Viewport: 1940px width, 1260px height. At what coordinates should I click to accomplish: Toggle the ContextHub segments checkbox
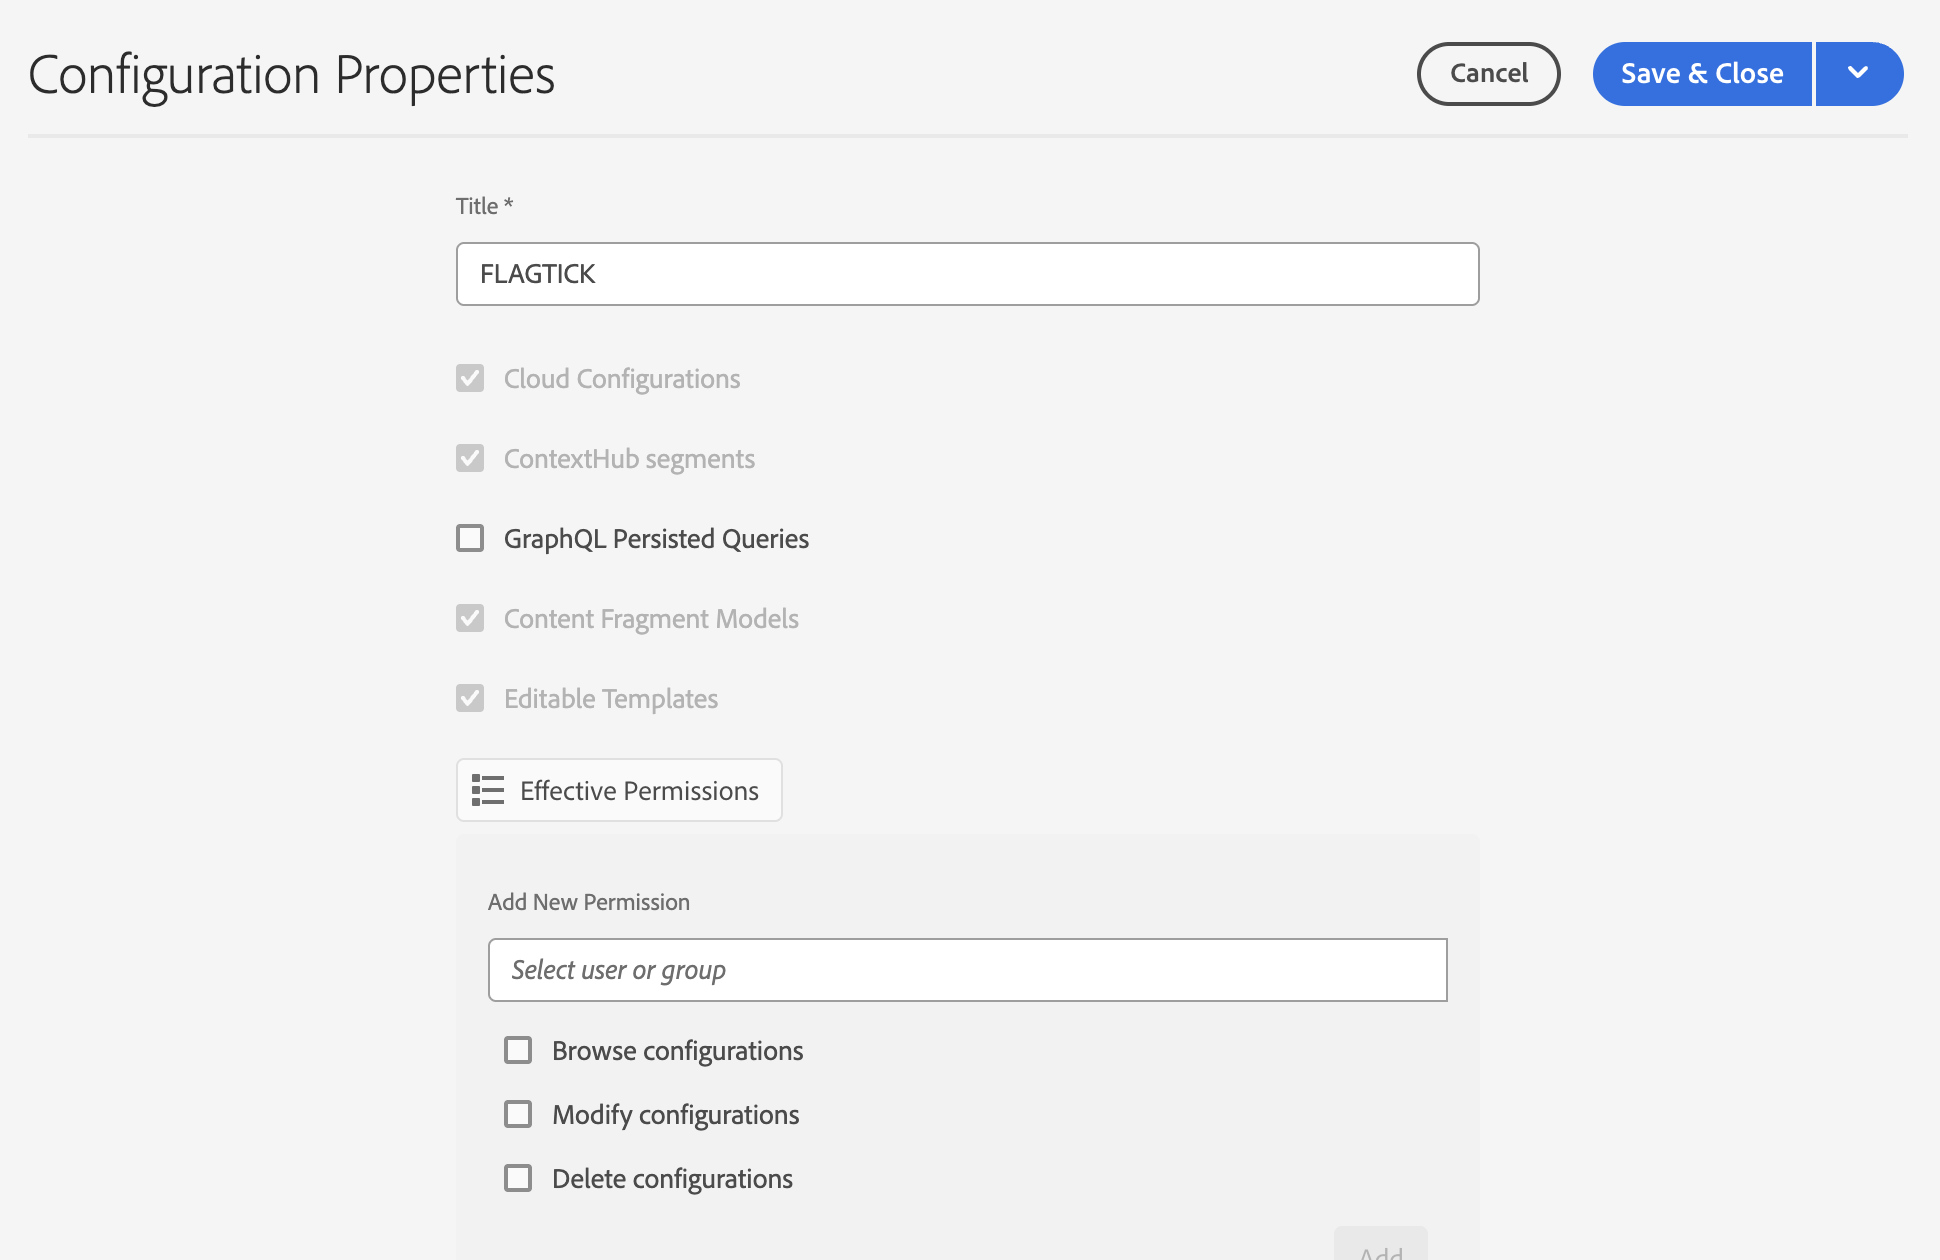[x=470, y=459]
